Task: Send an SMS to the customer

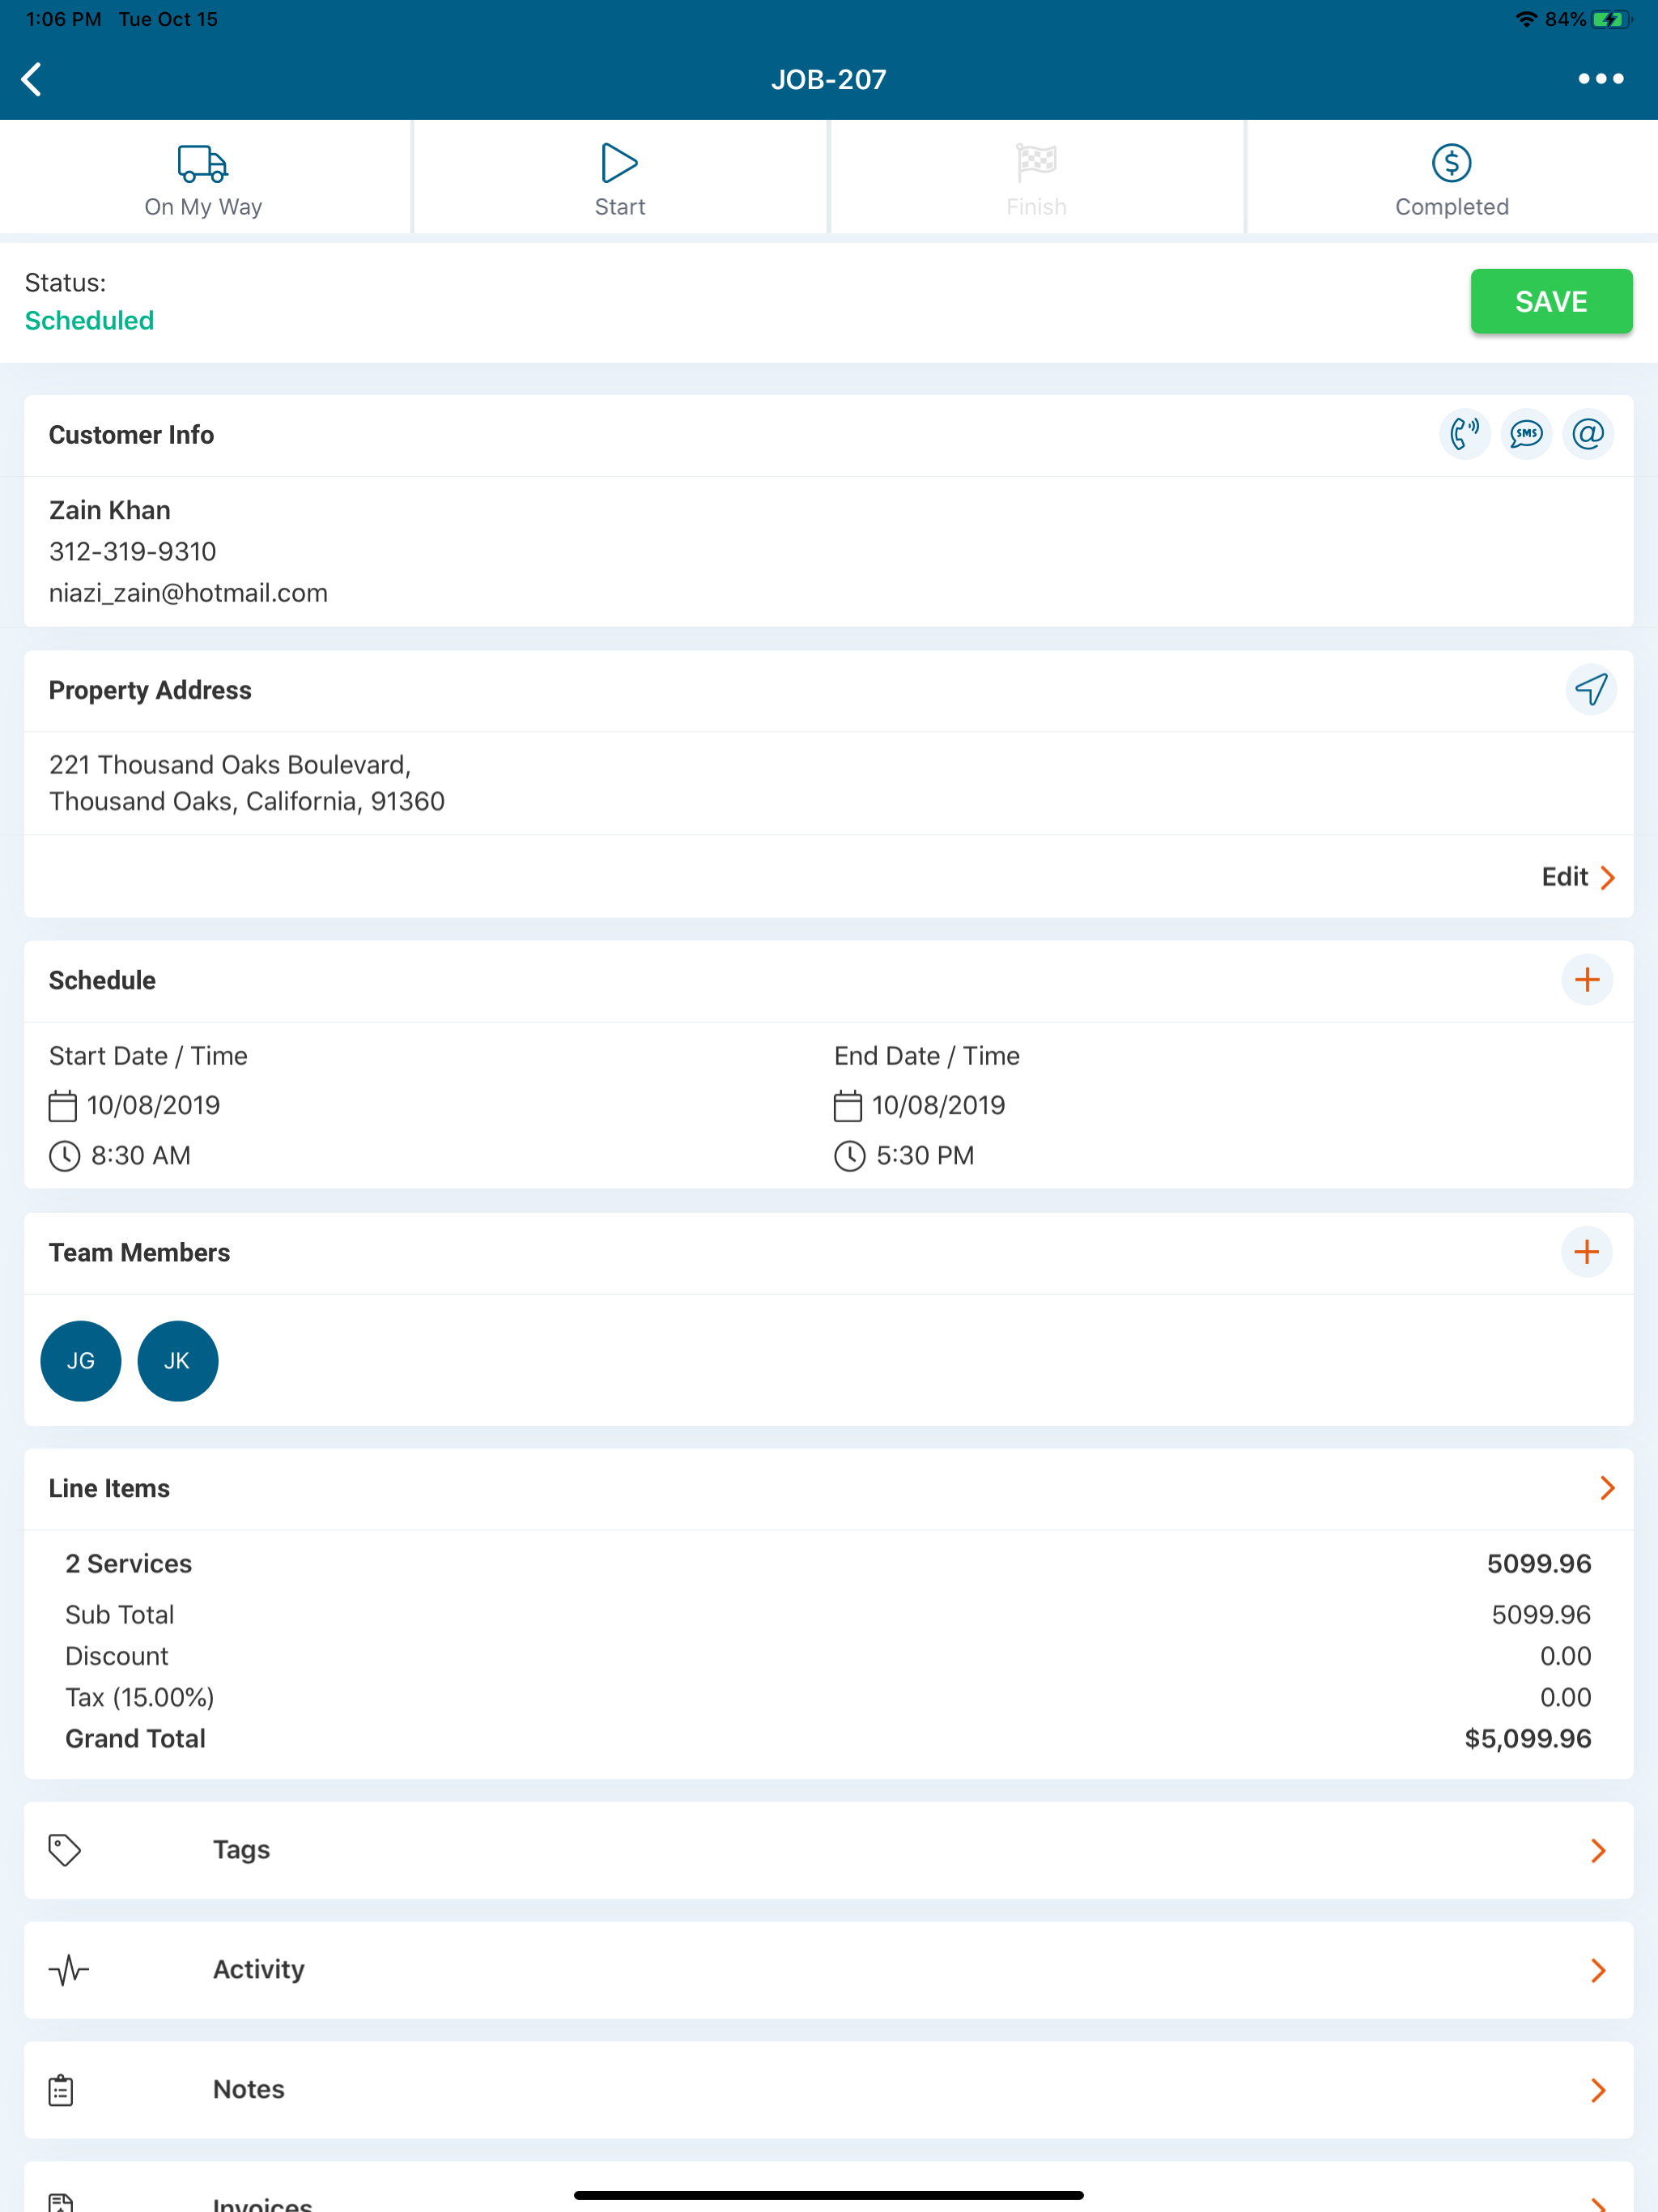Action: tap(1526, 434)
